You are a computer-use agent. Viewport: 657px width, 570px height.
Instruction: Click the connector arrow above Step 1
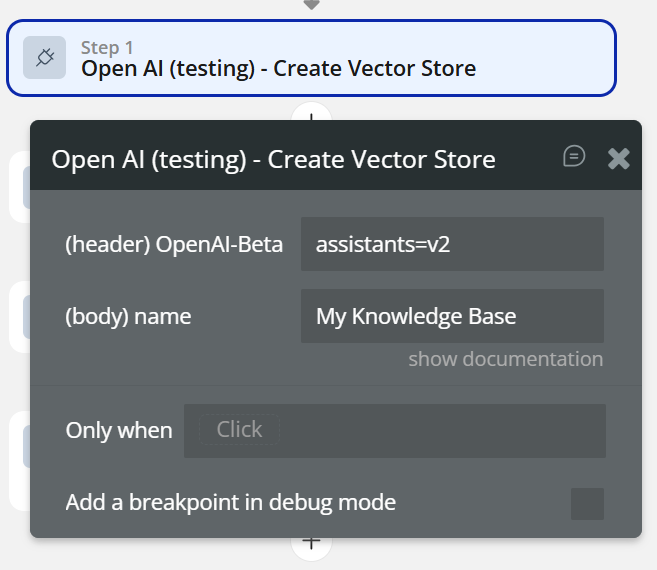[x=311, y=5]
